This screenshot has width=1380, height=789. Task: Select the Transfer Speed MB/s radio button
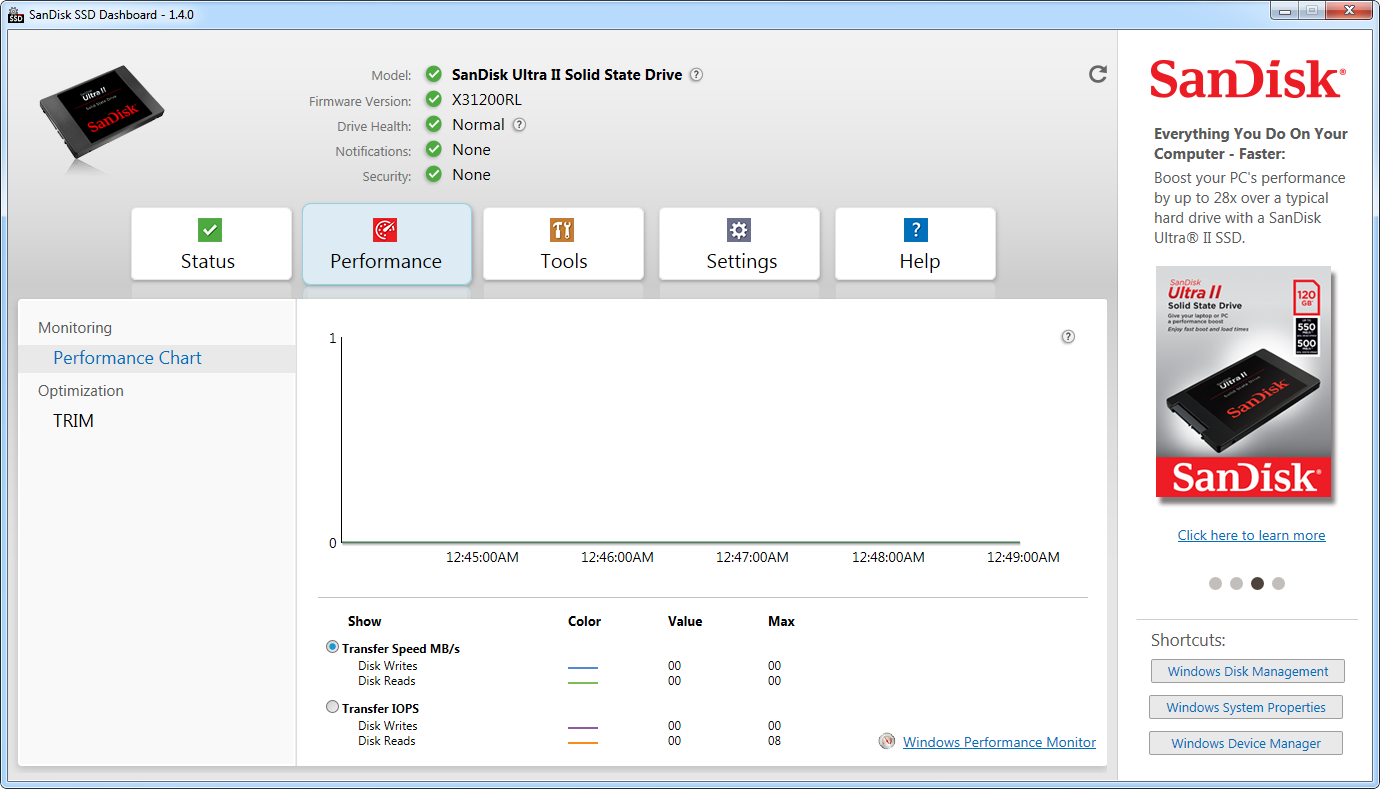pyautogui.click(x=333, y=647)
